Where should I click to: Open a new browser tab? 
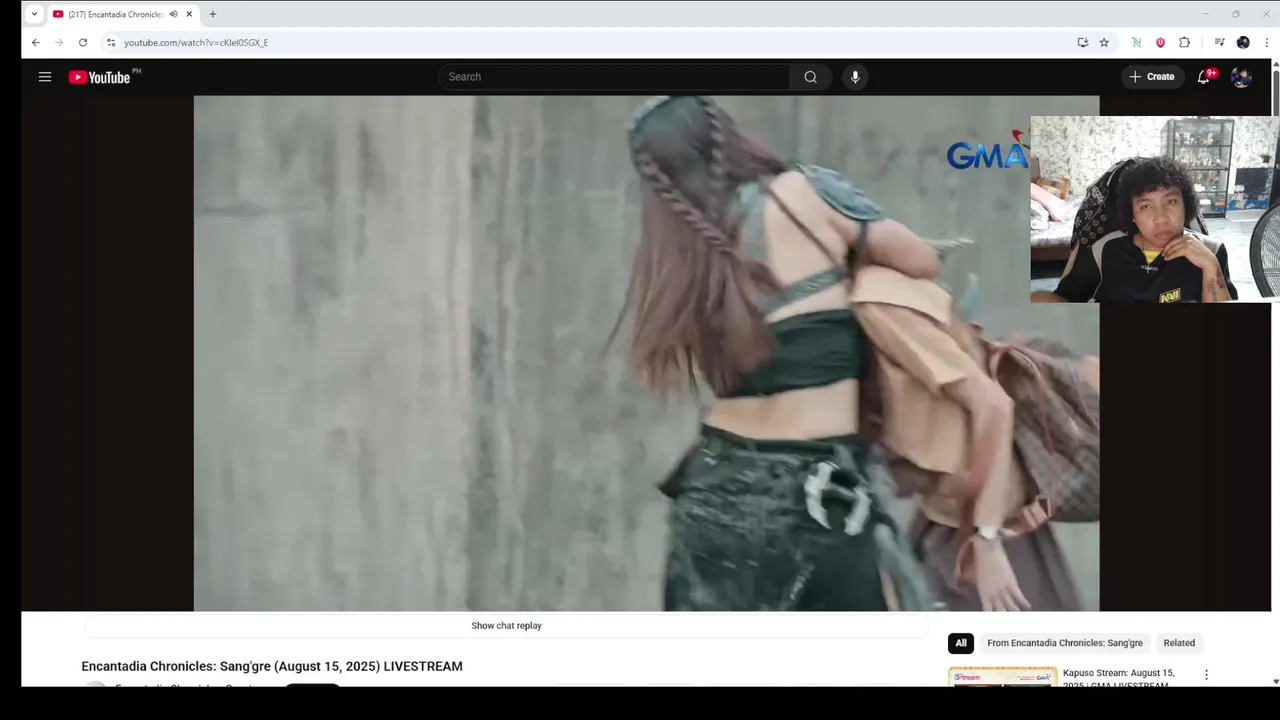212,14
